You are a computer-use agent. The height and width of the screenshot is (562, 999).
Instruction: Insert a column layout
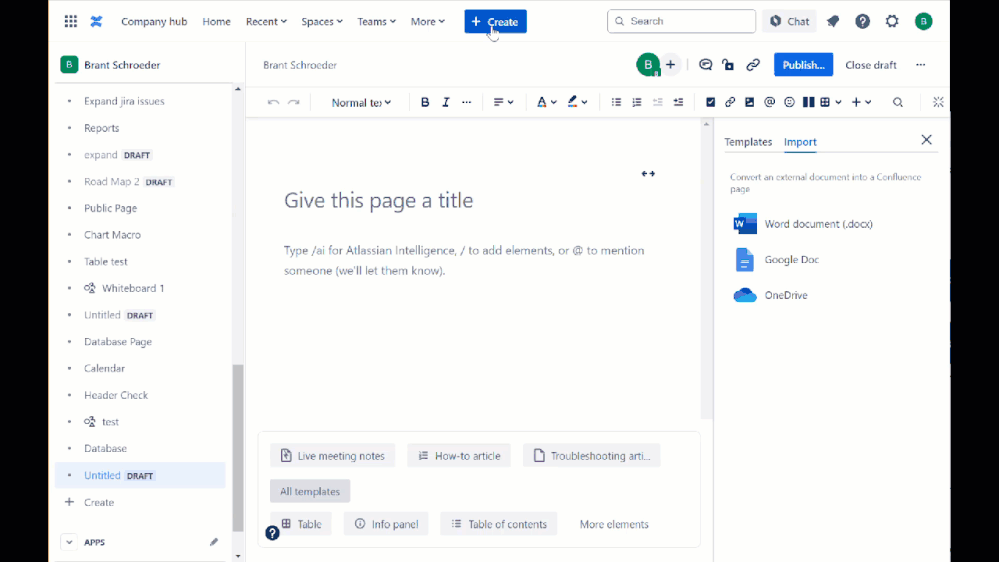click(x=809, y=102)
